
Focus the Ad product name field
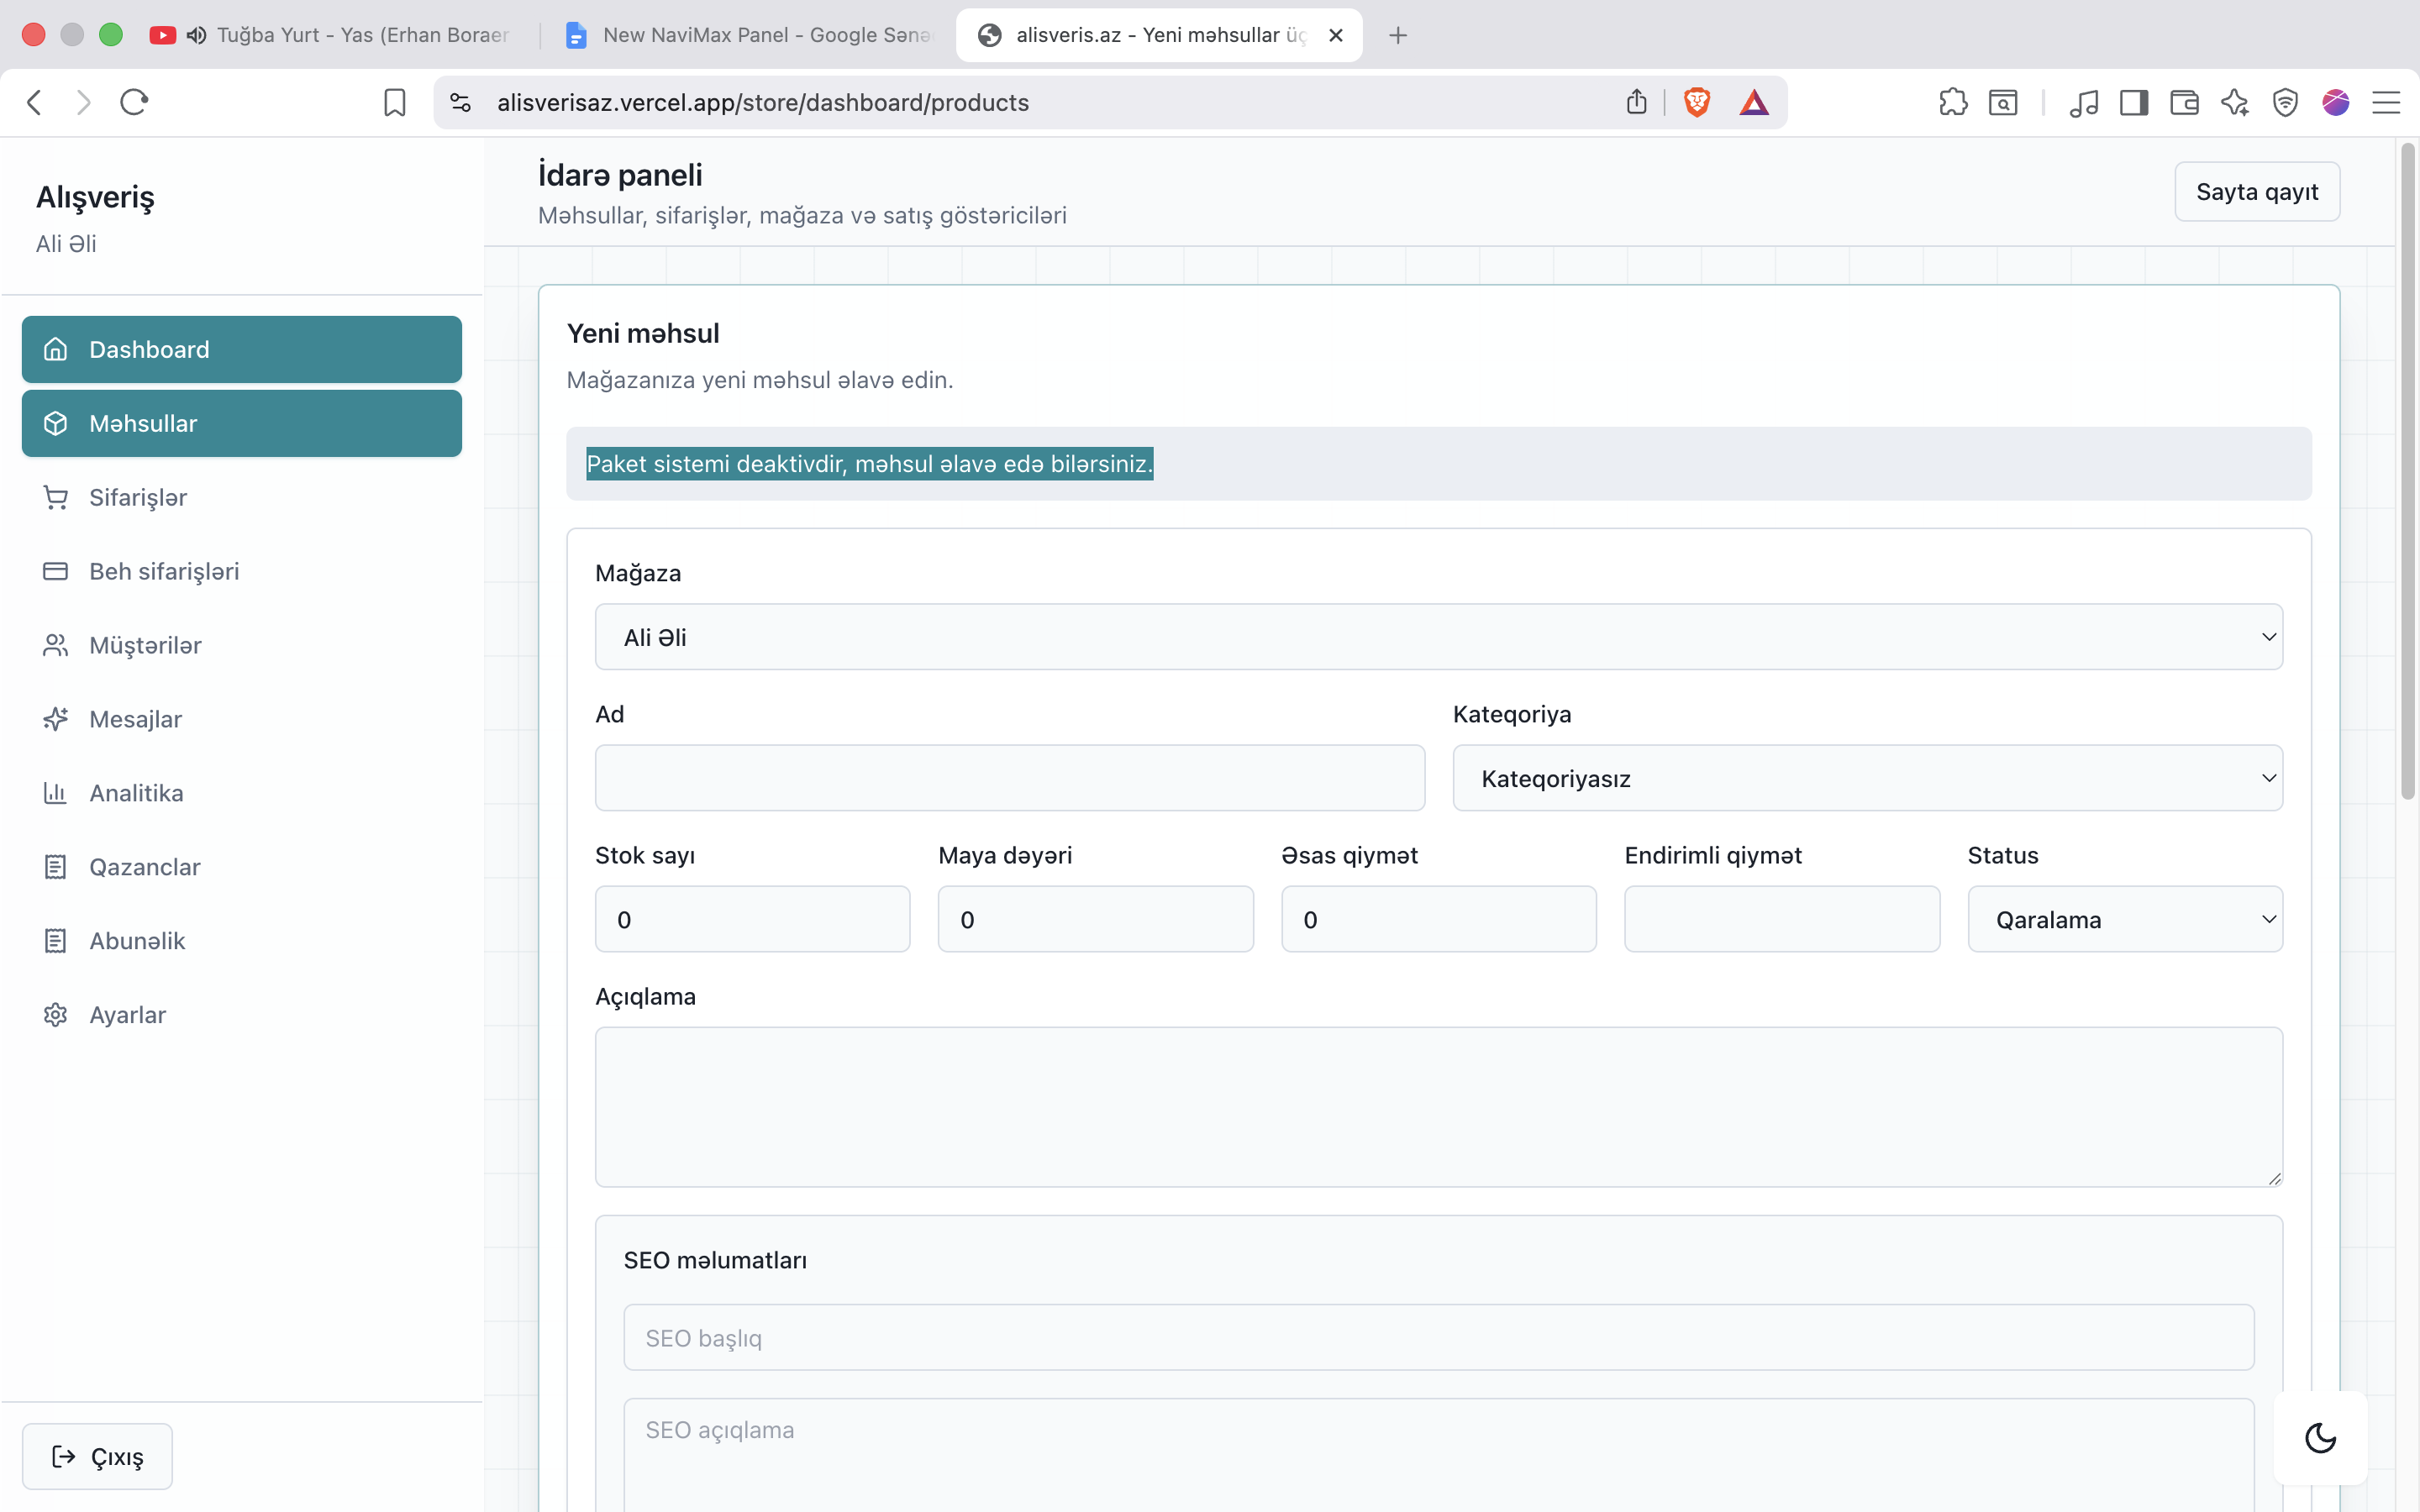1010,778
